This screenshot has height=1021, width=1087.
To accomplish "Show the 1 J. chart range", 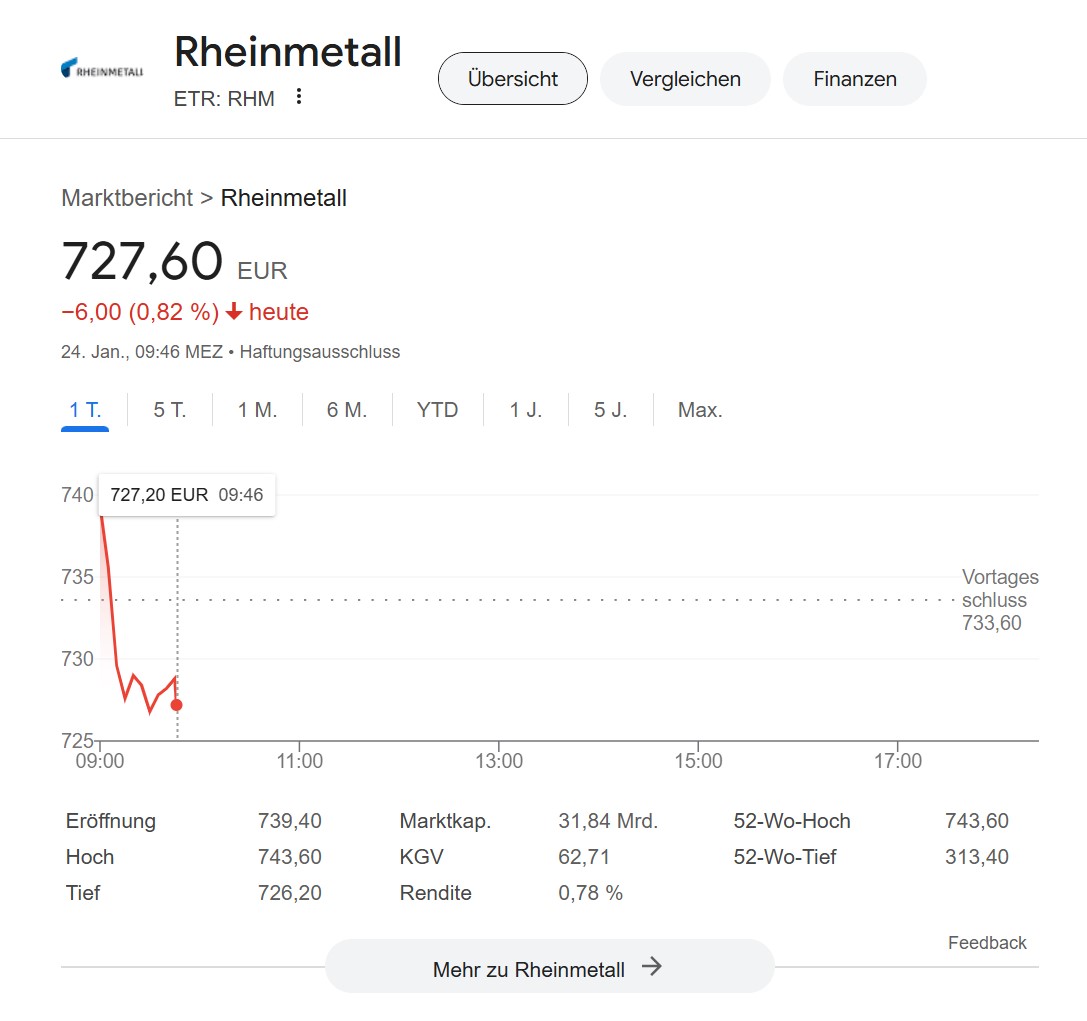I will click(x=525, y=410).
